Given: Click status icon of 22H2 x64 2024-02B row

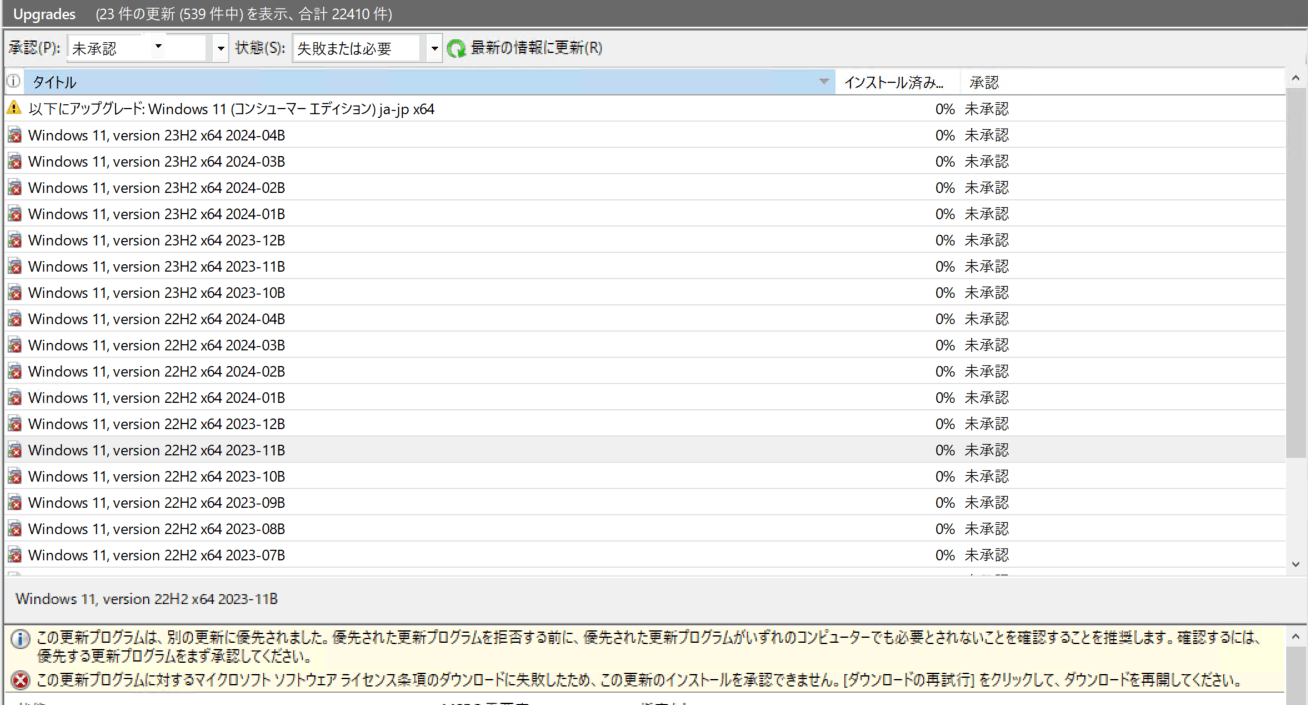Looking at the screenshot, I should point(14,371).
